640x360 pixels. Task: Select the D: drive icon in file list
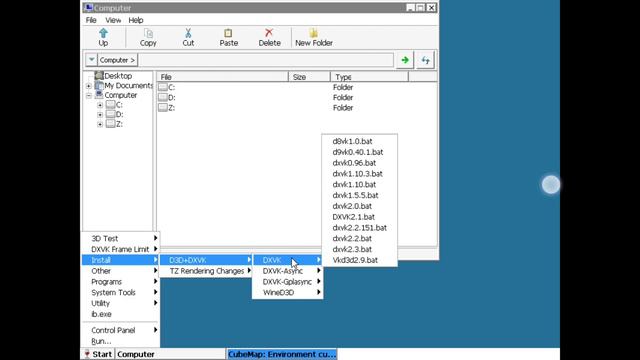(163, 97)
